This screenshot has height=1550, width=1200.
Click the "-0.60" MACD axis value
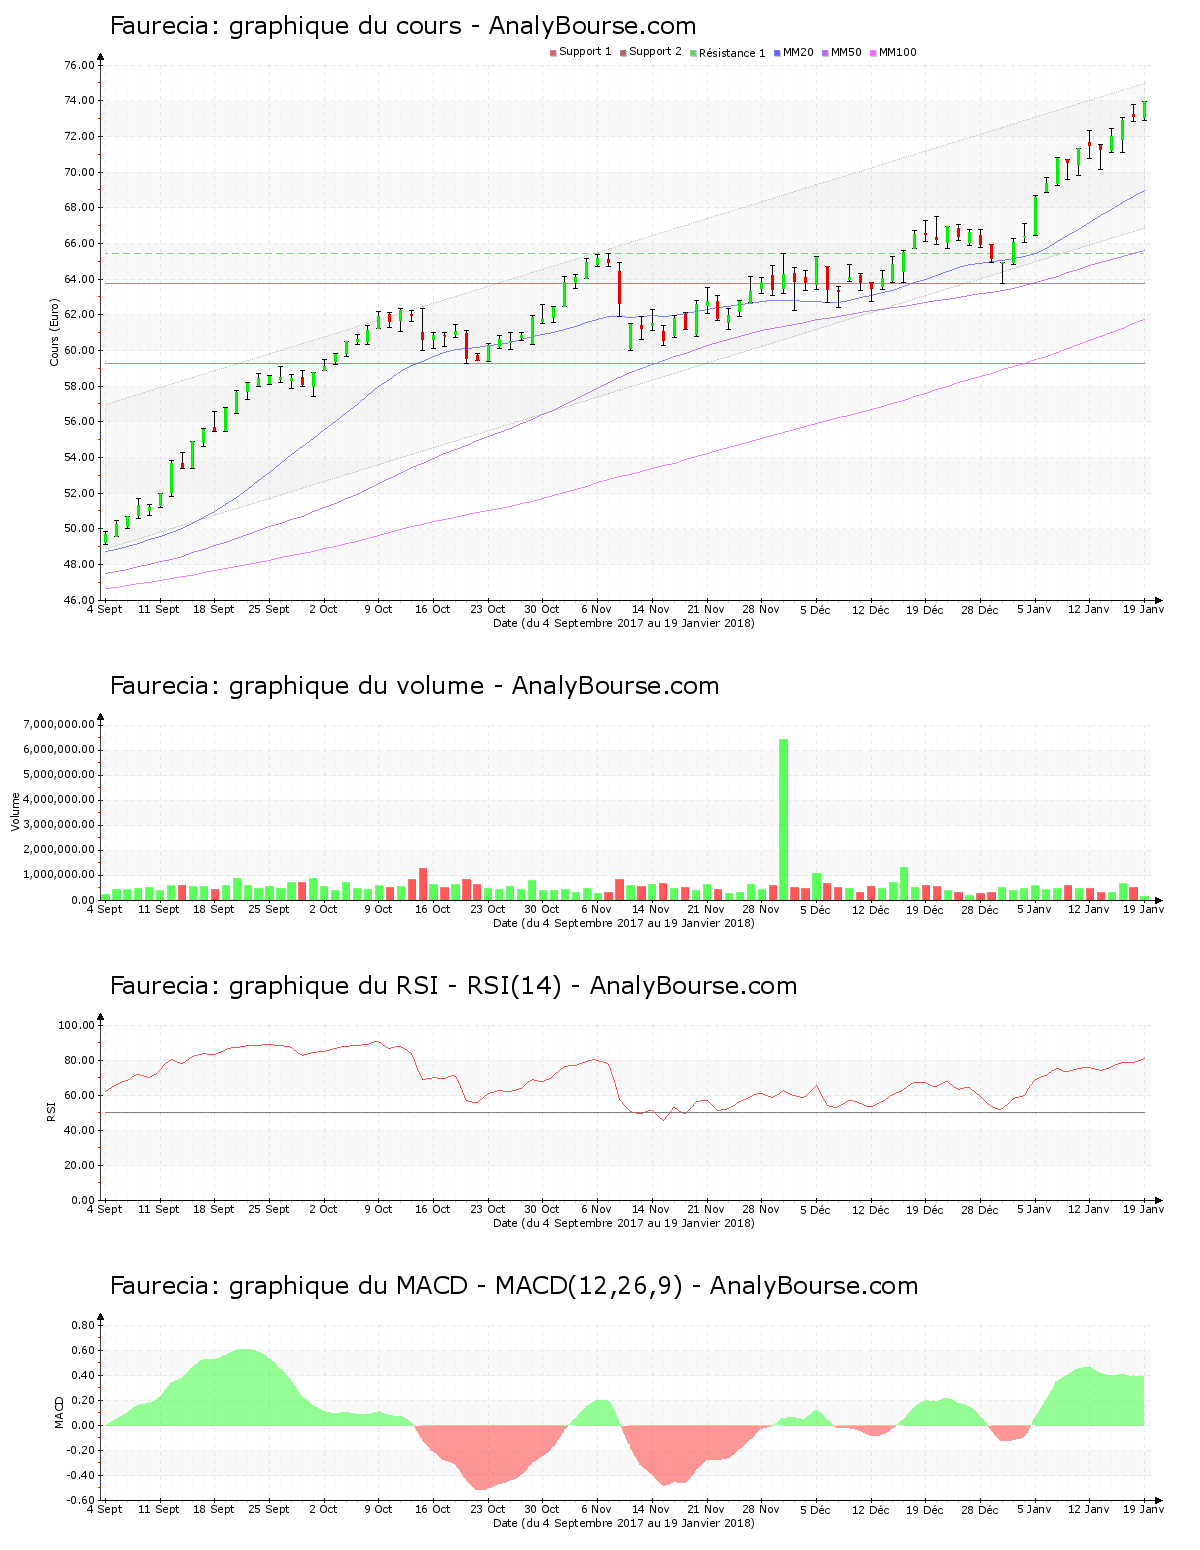coord(81,1500)
